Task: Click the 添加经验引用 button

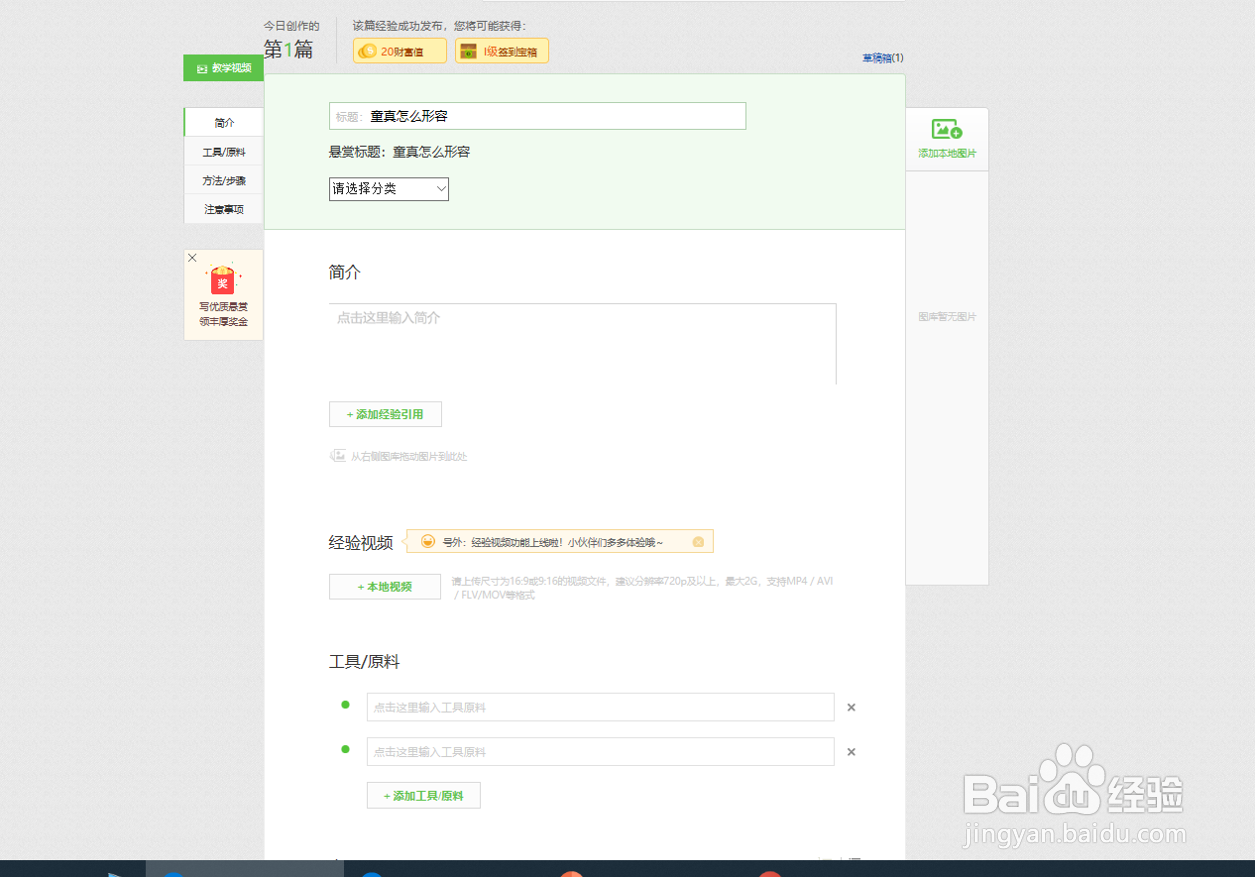Action: 385,414
